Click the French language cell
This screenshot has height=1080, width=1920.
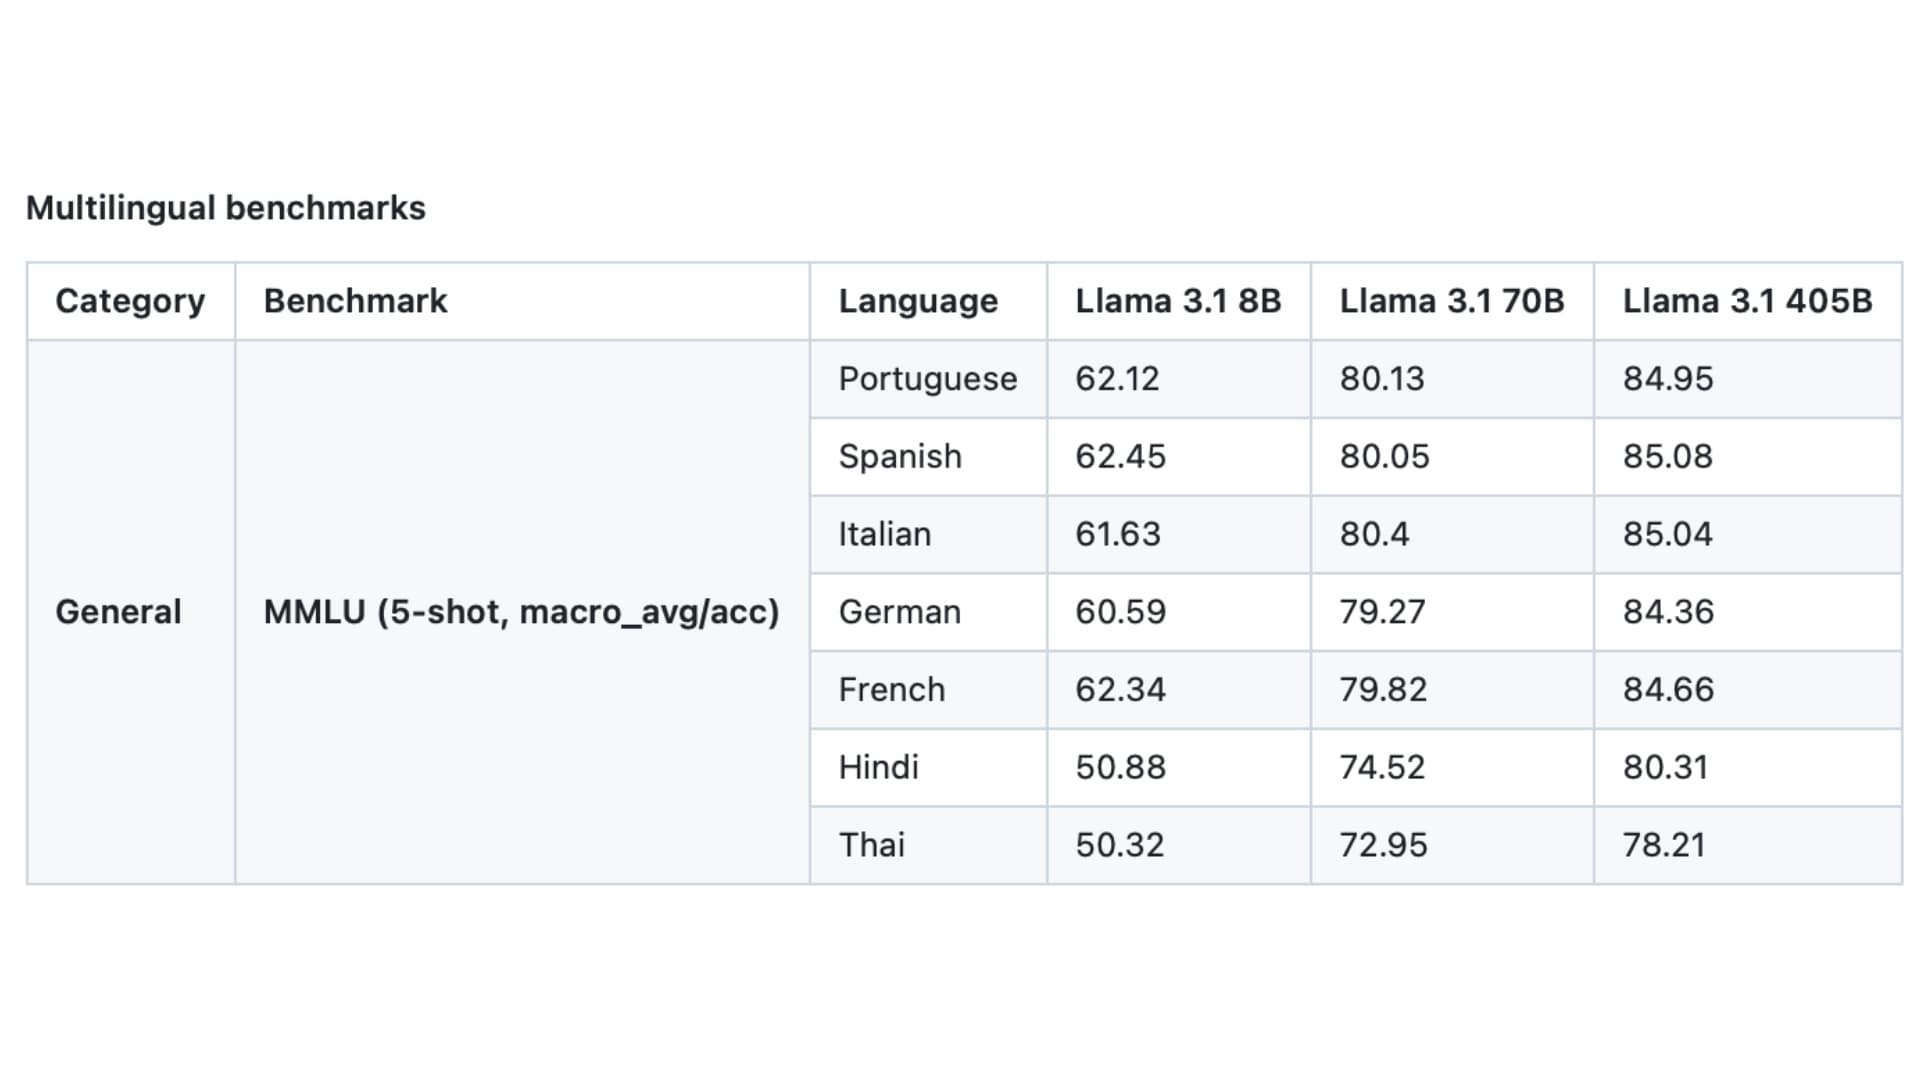891,689
